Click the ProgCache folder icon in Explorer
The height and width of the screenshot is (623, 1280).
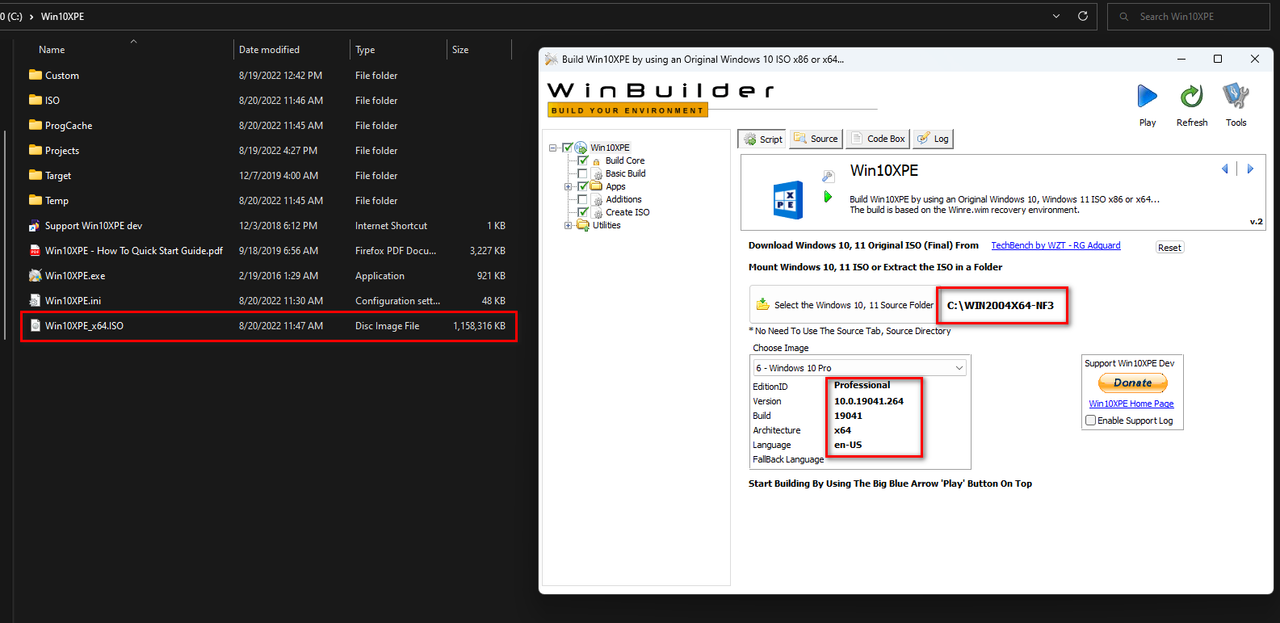pyautogui.click(x=35, y=125)
